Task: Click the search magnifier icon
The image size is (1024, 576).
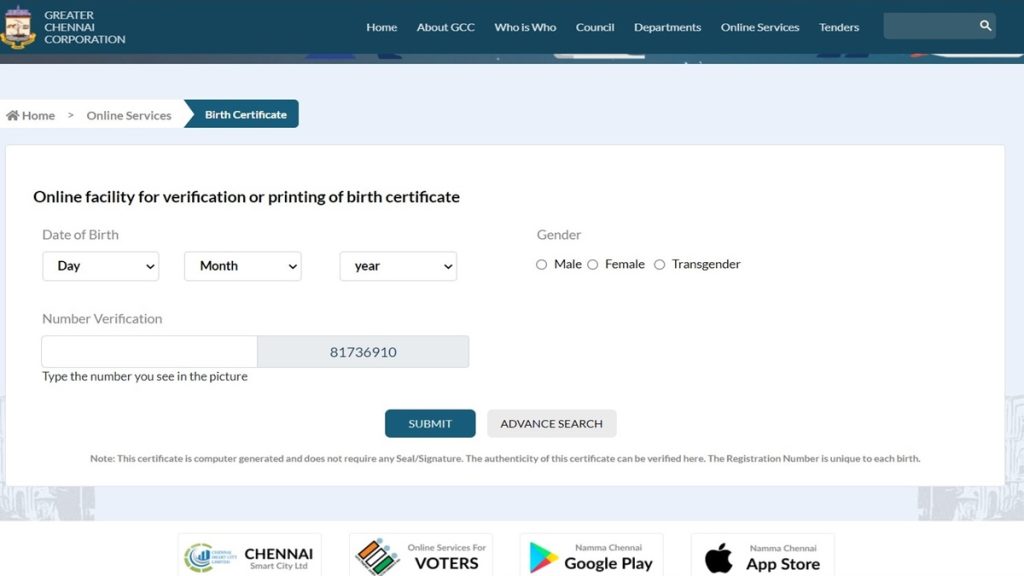Action: 985,25
